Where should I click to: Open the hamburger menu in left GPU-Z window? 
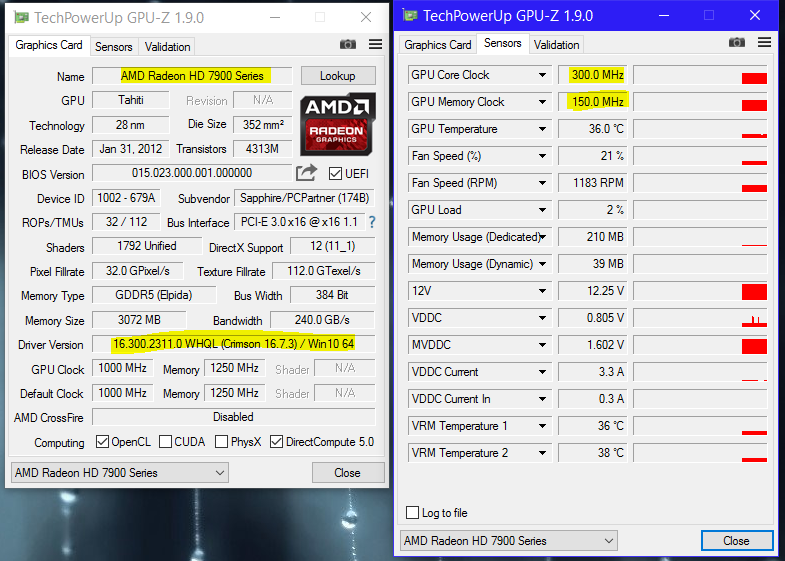pos(375,45)
